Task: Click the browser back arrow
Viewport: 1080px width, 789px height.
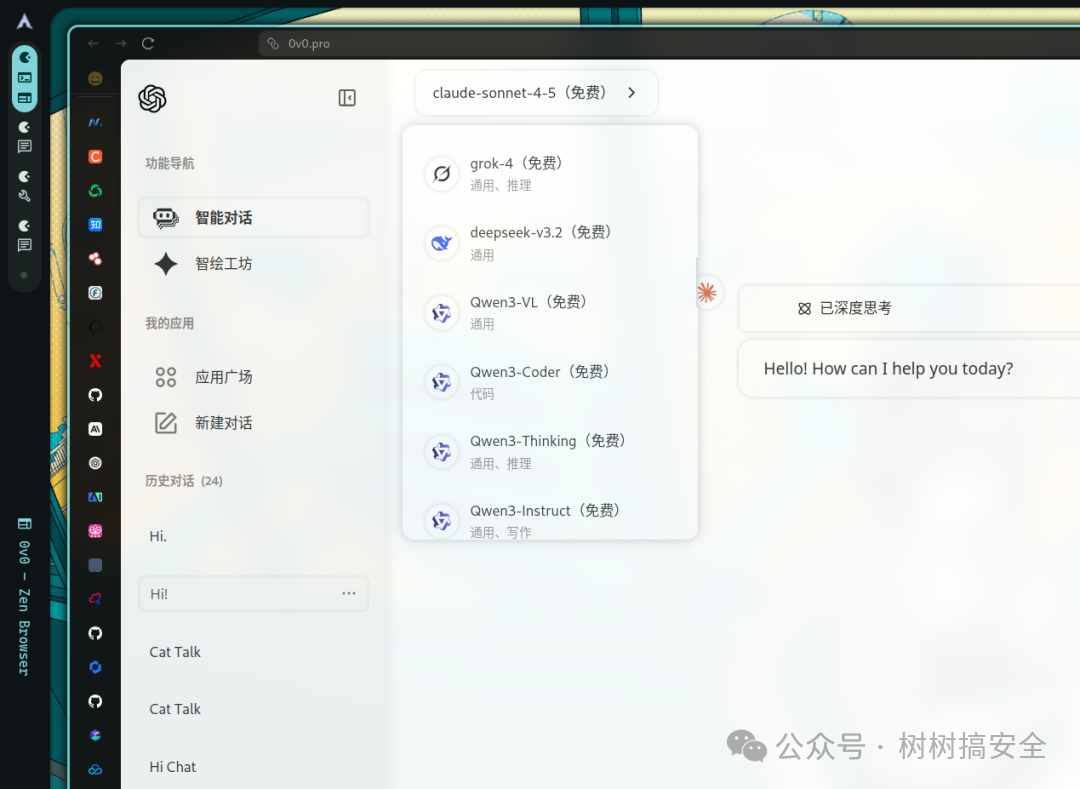Action: 94,43
